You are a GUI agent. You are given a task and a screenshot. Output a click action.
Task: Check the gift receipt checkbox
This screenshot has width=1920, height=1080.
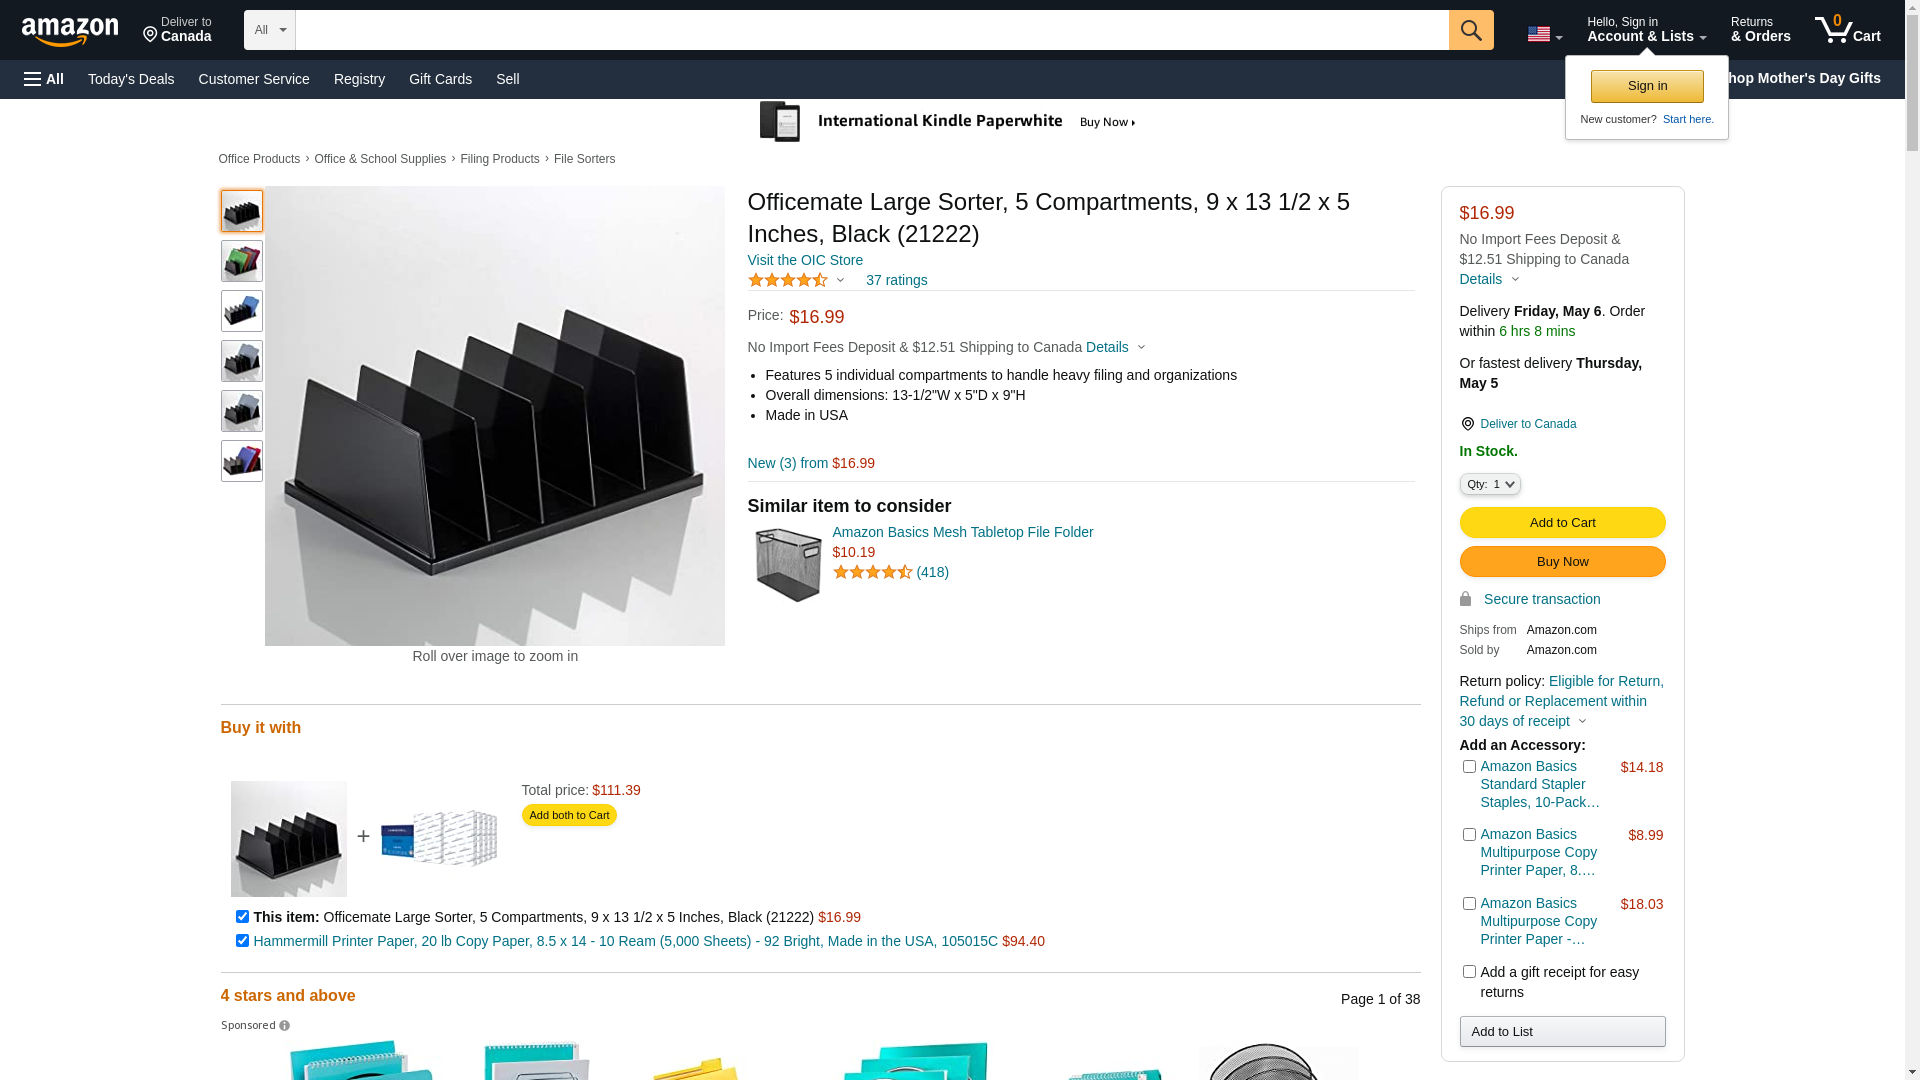1469,972
